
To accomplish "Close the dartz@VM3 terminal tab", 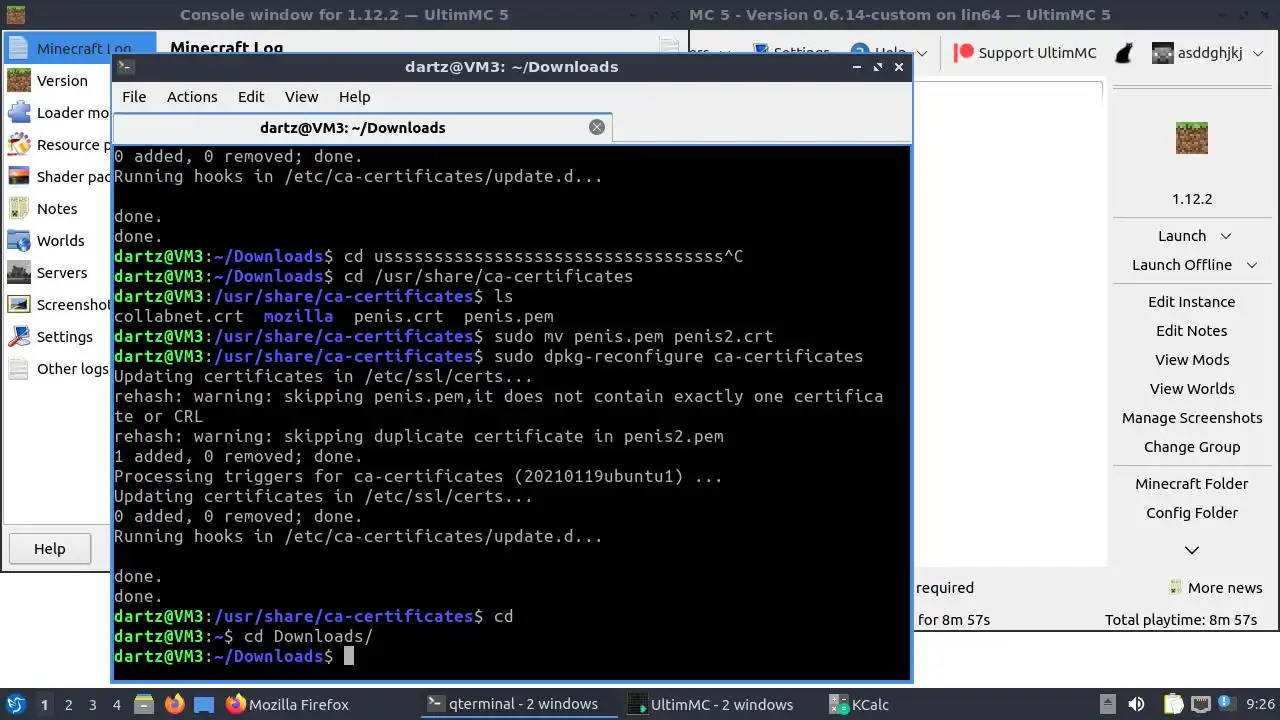I will [x=597, y=127].
